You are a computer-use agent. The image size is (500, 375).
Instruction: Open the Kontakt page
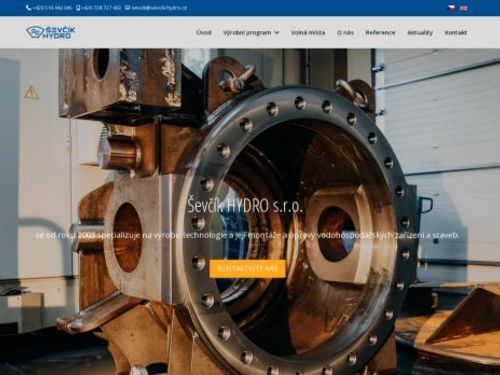pyautogui.click(x=456, y=32)
